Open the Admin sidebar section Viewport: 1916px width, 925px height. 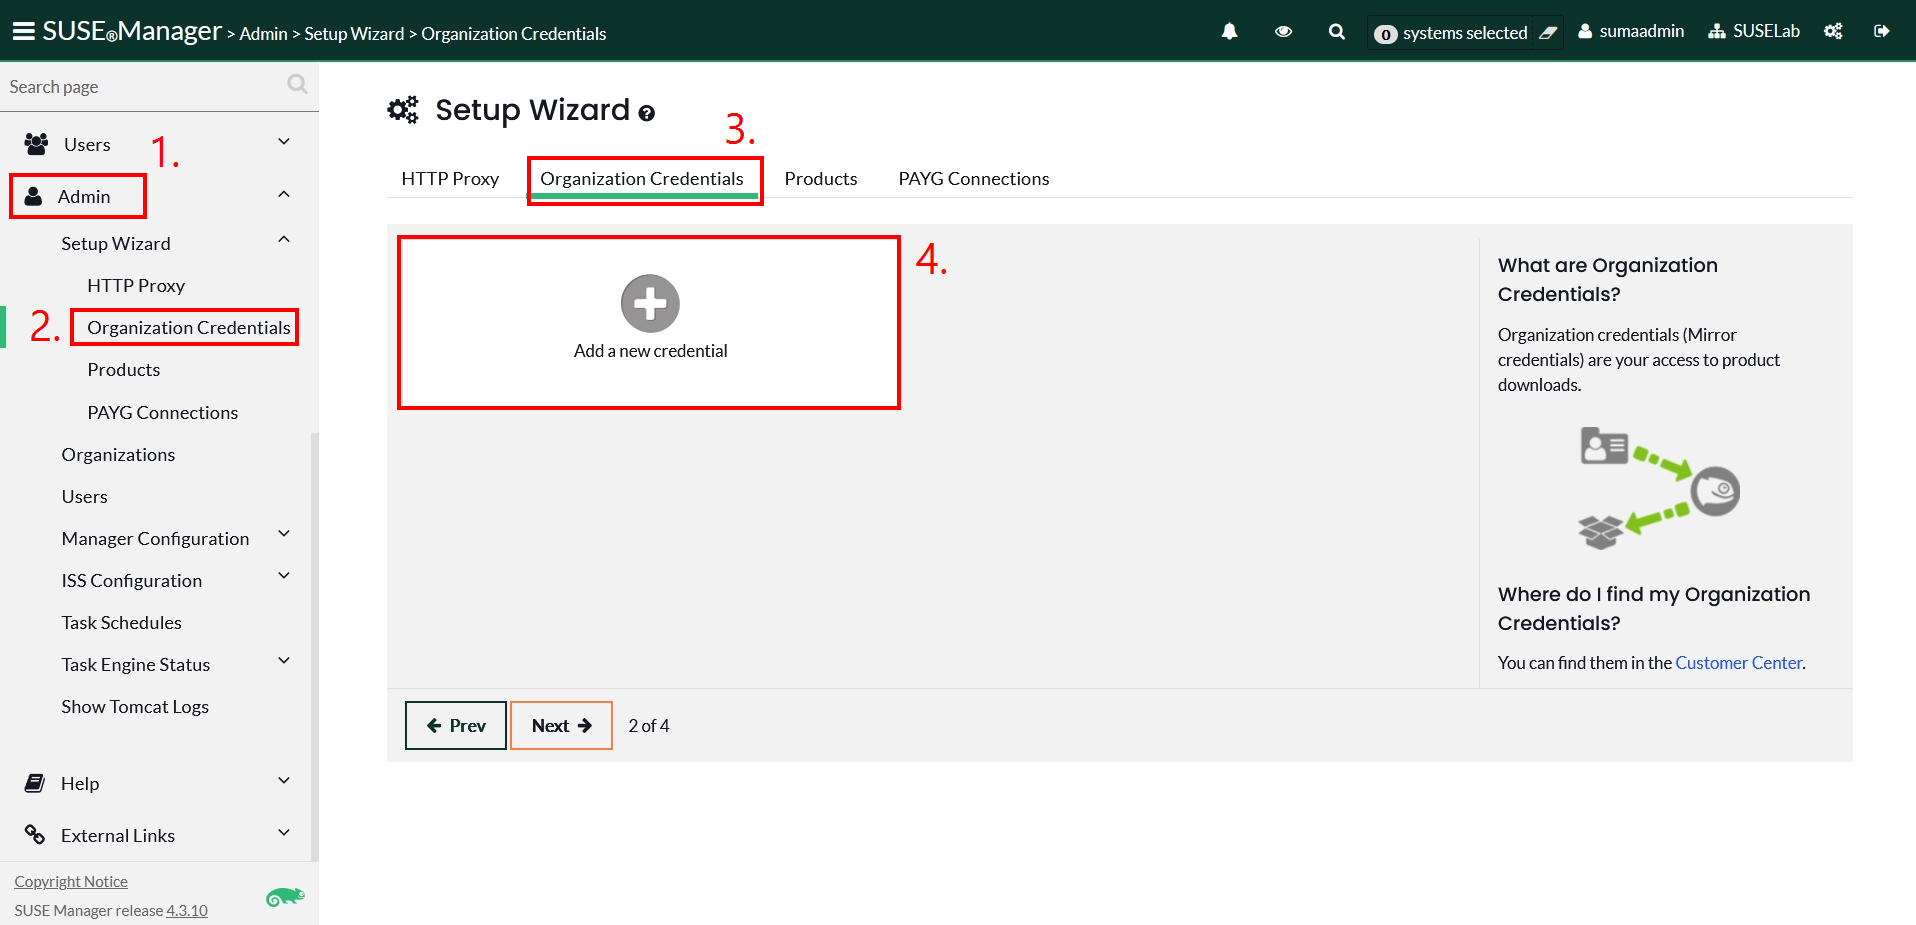click(x=84, y=197)
